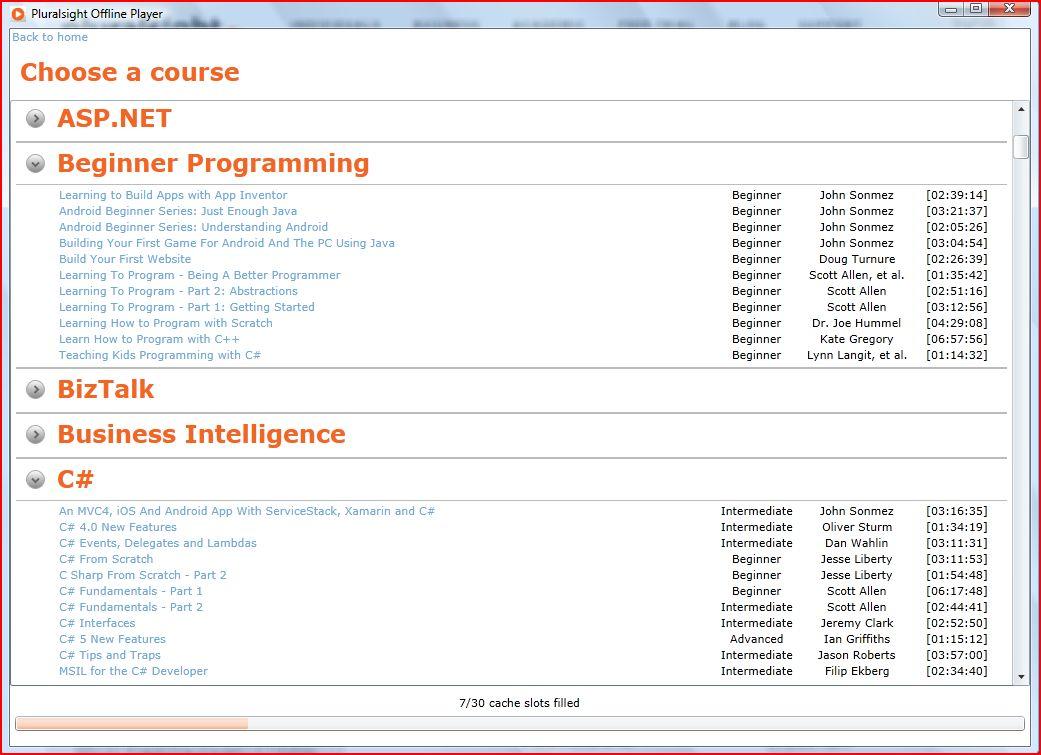The height and width of the screenshot is (755, 1041).
Task: Collapse the C# category
Action: click(35, 479)
